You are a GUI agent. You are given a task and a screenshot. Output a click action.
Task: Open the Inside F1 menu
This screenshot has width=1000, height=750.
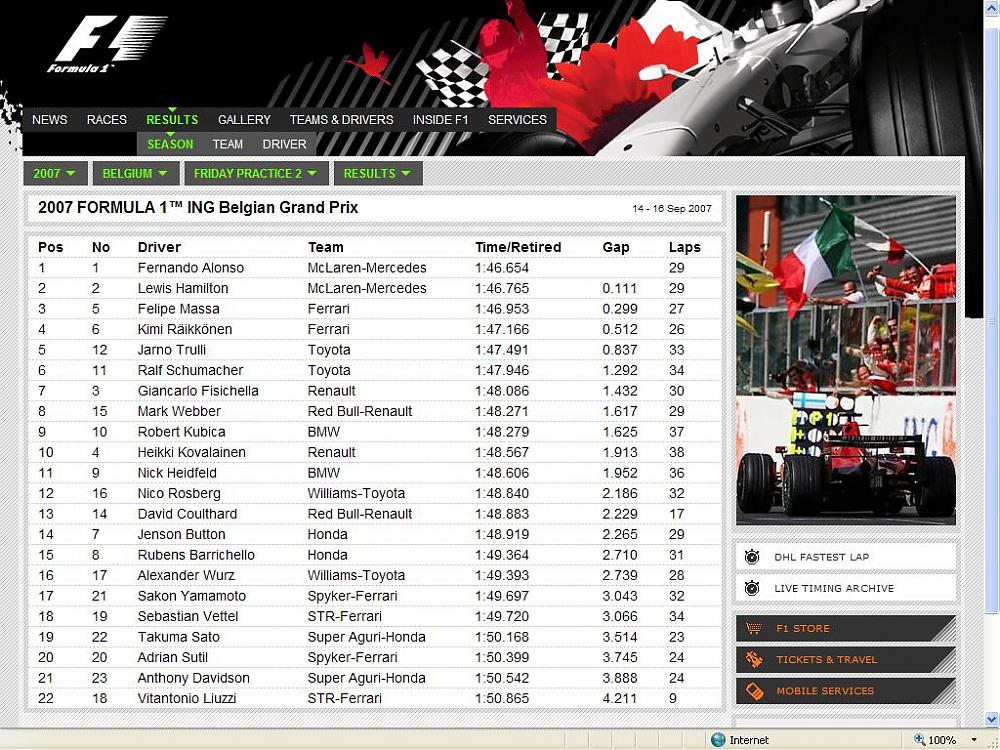click(x=440, y=120)
